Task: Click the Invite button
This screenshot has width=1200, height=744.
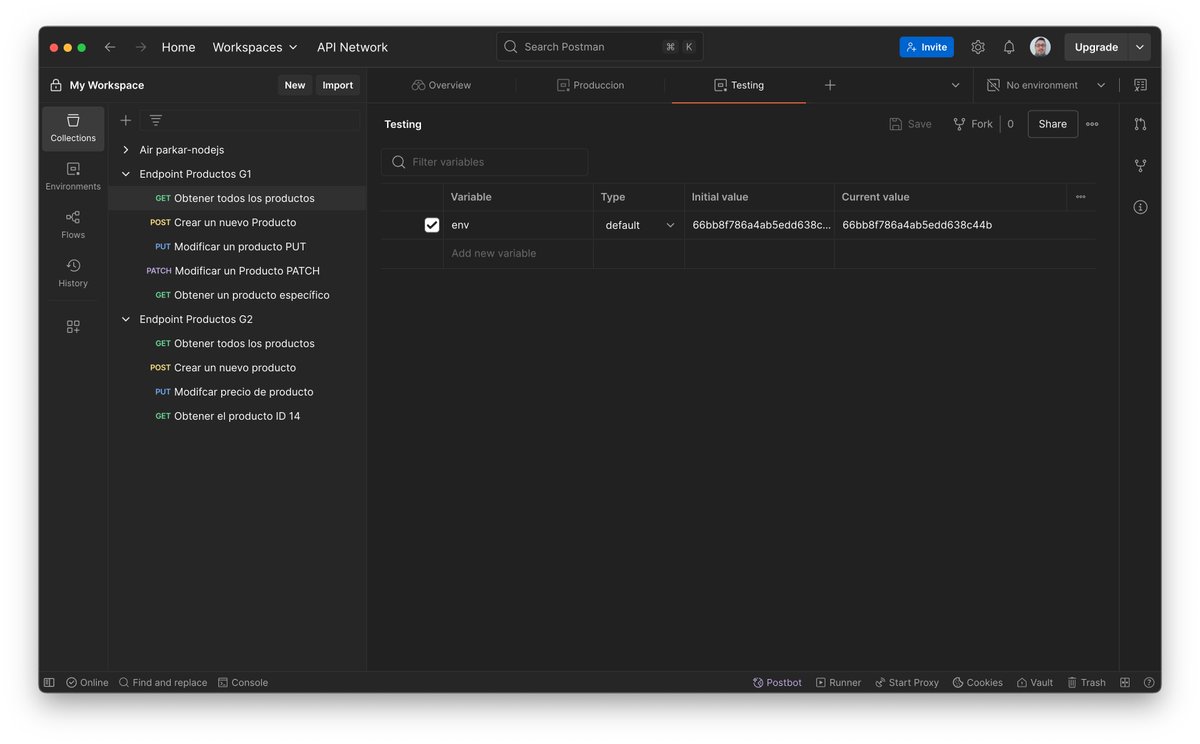Action: click(x=927, y=47)
